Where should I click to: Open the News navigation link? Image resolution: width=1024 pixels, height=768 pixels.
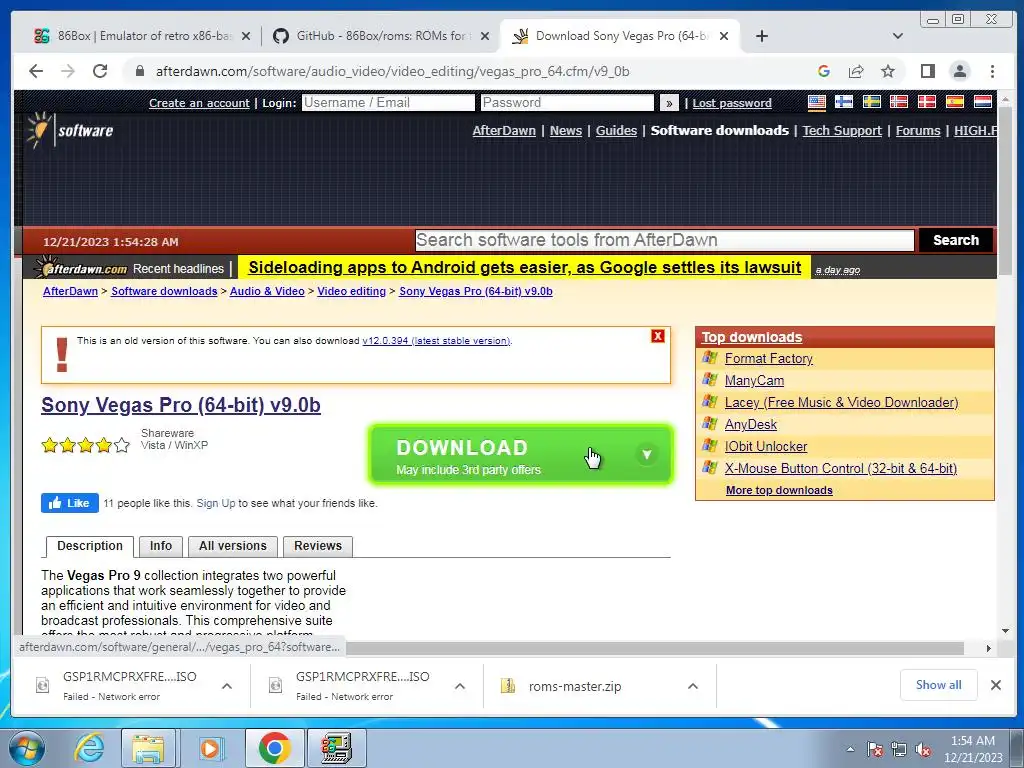(x=566, y=131)
